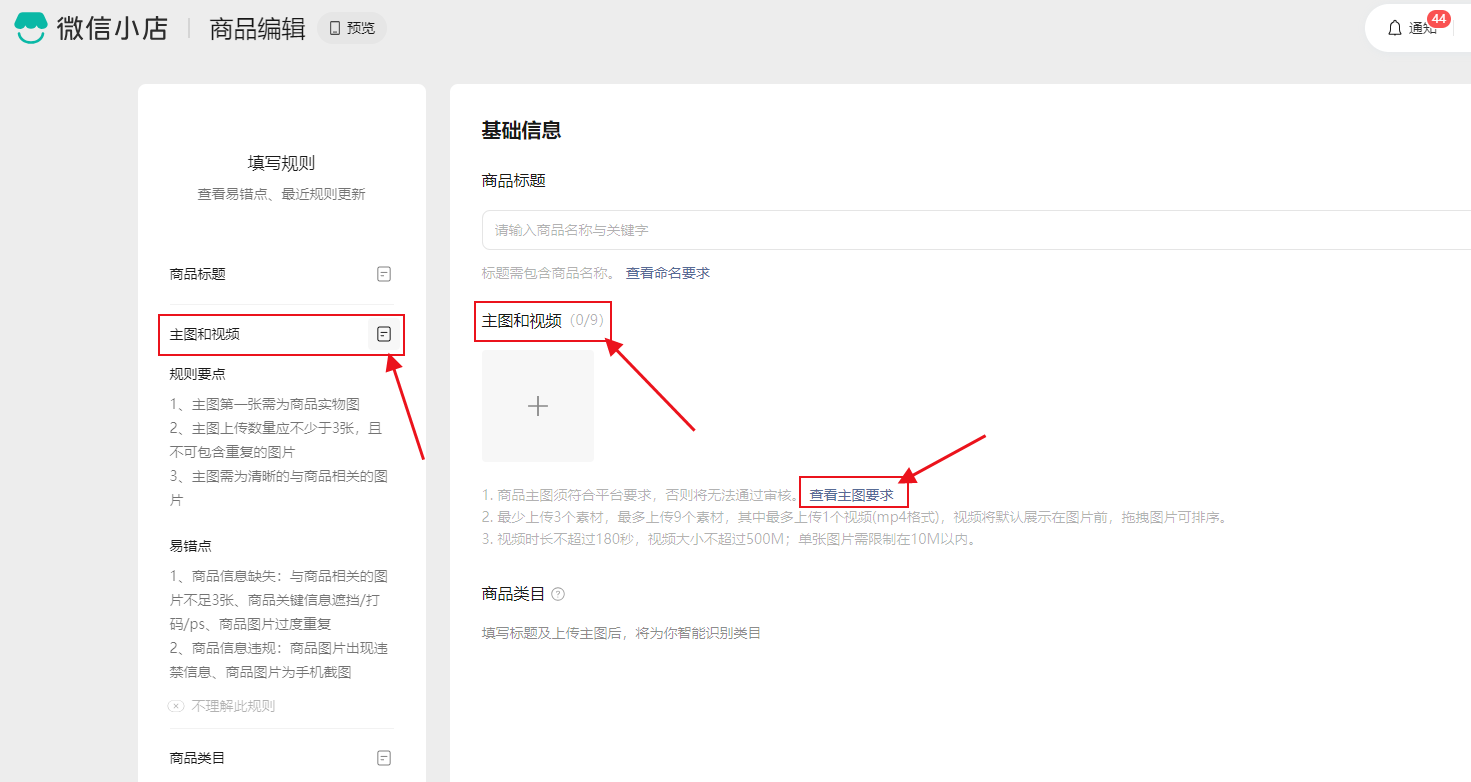Select 主图和视频 in the rules sidebar
1471x782 pixels.
tap(205, 334)
